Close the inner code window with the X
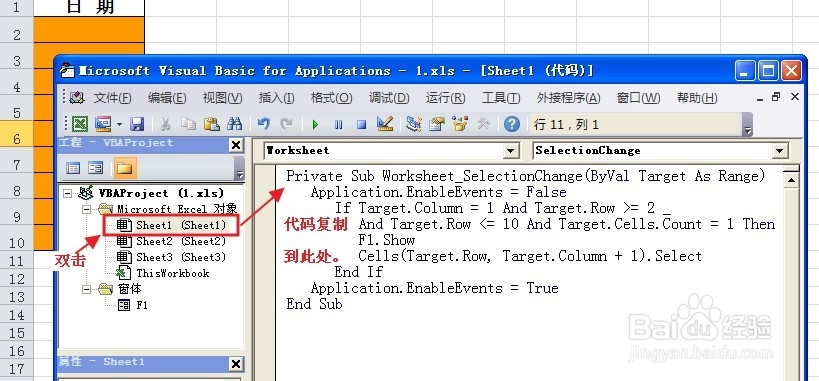Viewport: 819px width, 381px height. pos(794,97)
